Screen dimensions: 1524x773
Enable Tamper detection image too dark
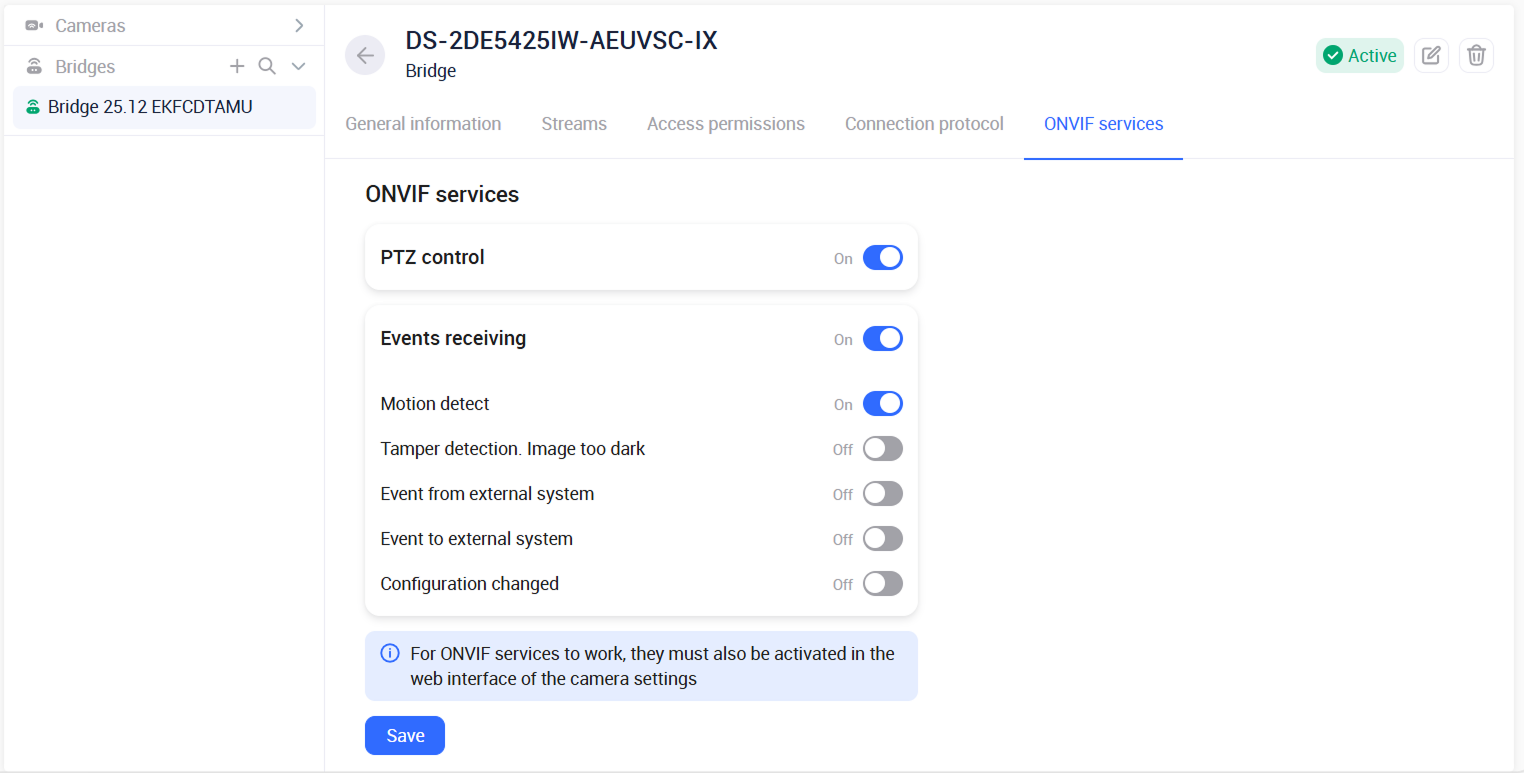coord(882,449)
